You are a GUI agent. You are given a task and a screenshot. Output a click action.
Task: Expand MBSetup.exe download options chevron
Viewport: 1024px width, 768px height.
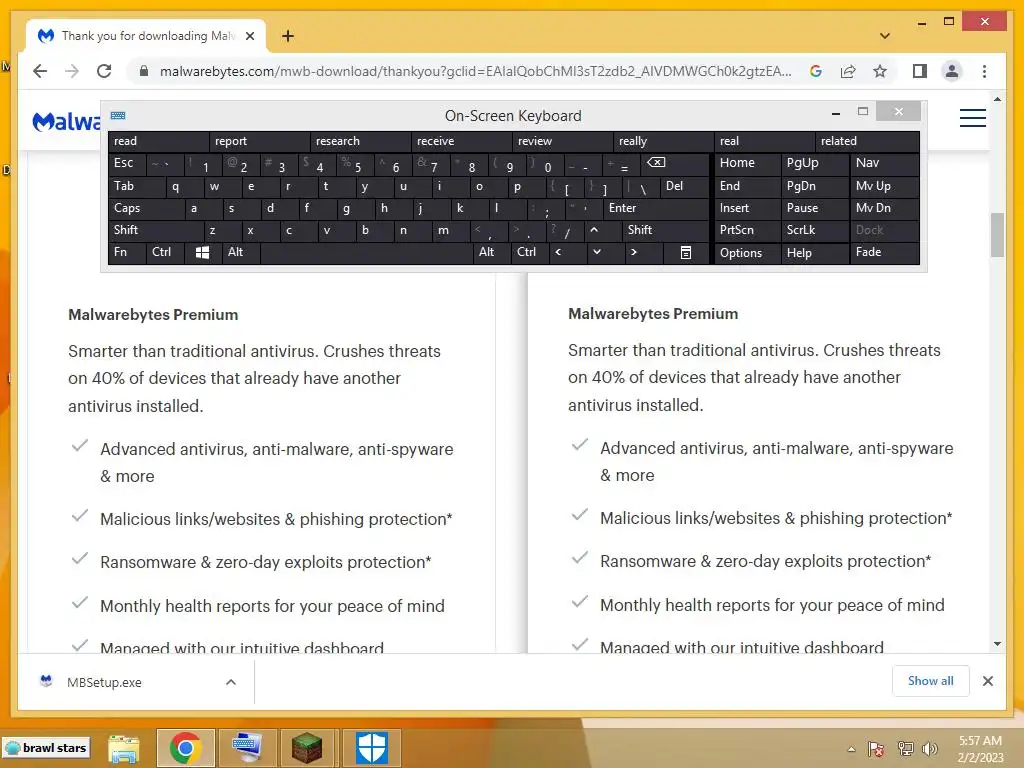(231, 682)
